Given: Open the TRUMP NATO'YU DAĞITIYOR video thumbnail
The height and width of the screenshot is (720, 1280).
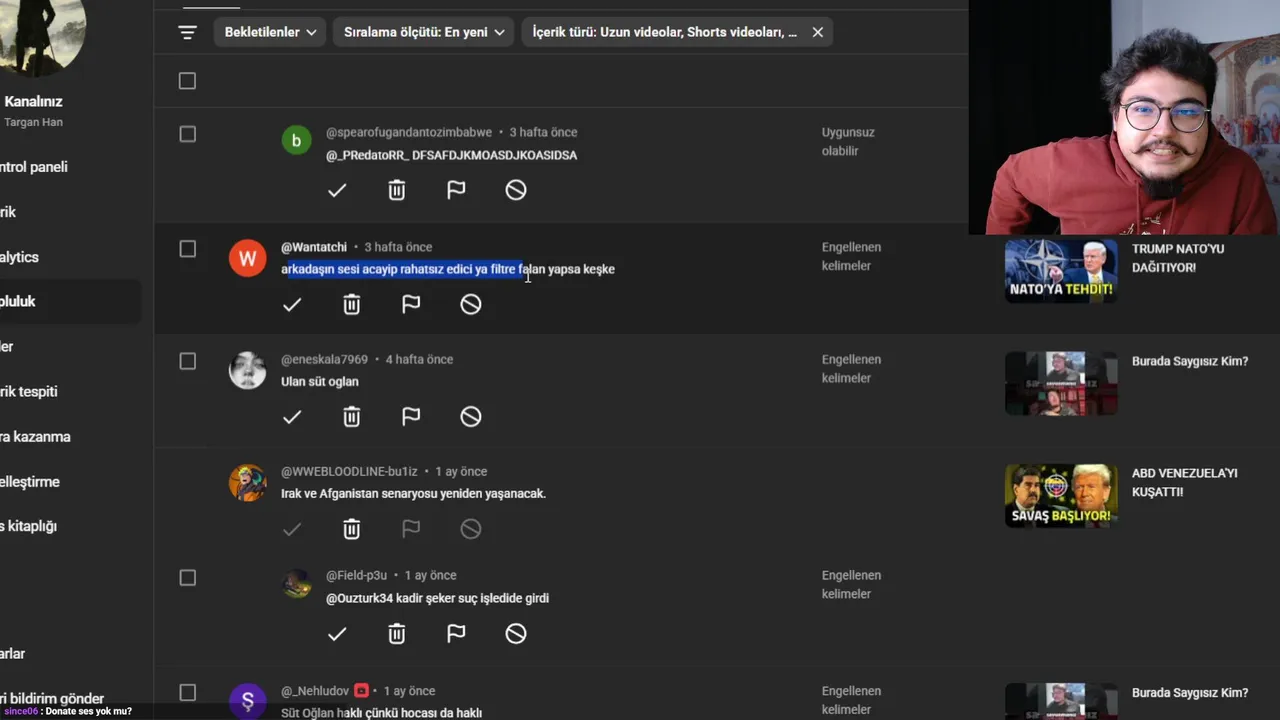Looking at the screenshot, I should pos(1061,271).
